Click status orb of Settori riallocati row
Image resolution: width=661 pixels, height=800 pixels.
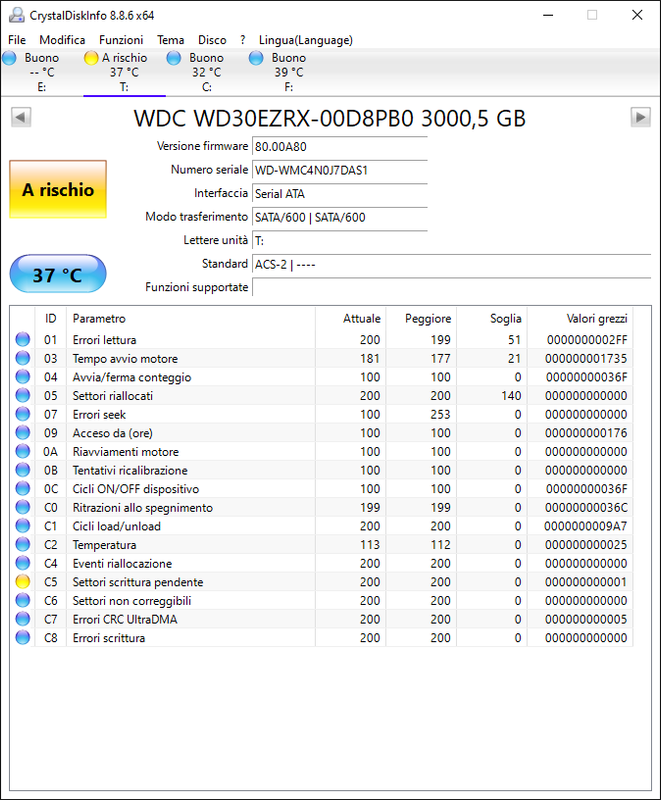tap(22, 395)
